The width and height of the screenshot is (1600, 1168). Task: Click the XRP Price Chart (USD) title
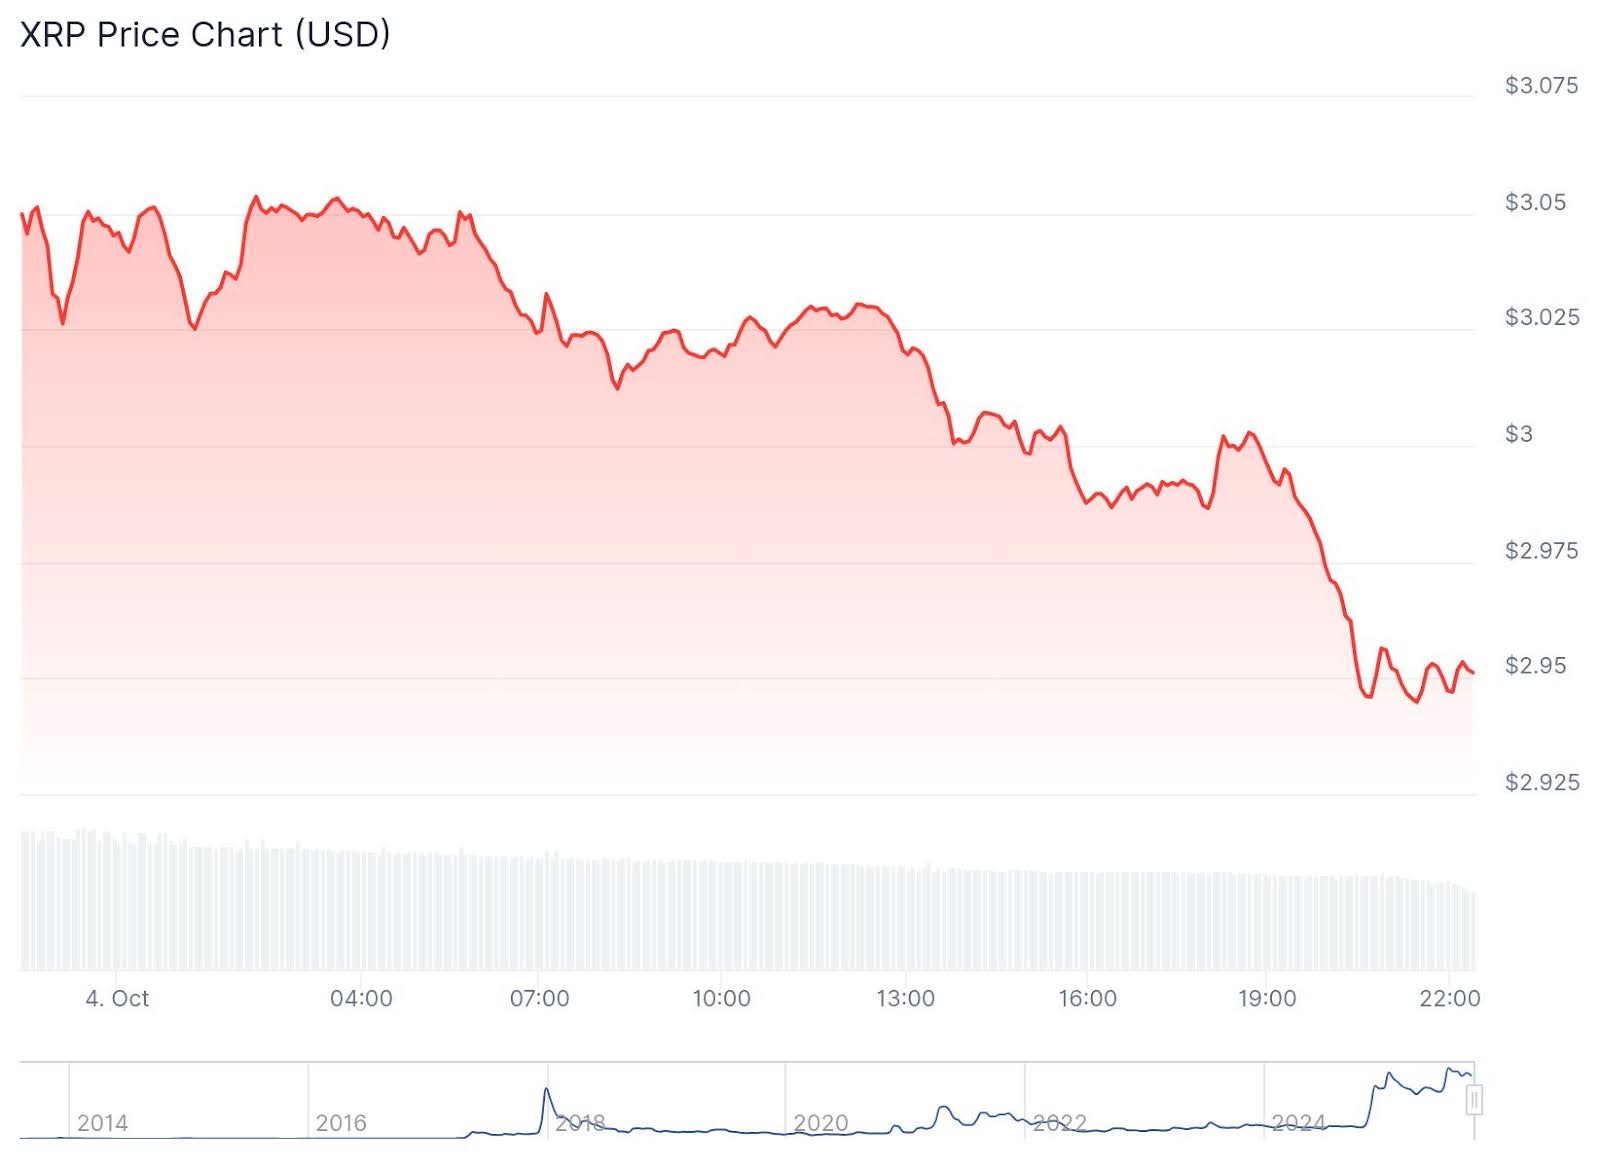pos(205,35)
